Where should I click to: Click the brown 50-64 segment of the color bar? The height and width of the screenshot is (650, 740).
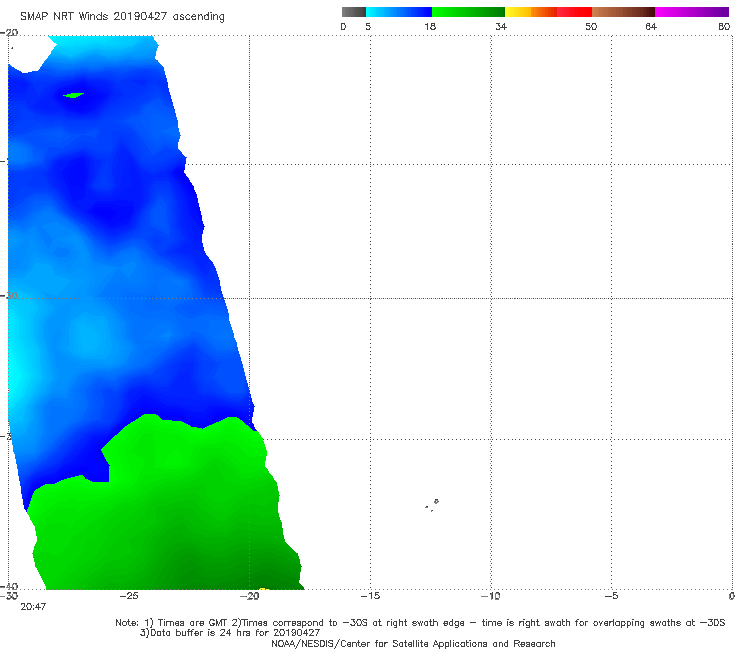623,12
